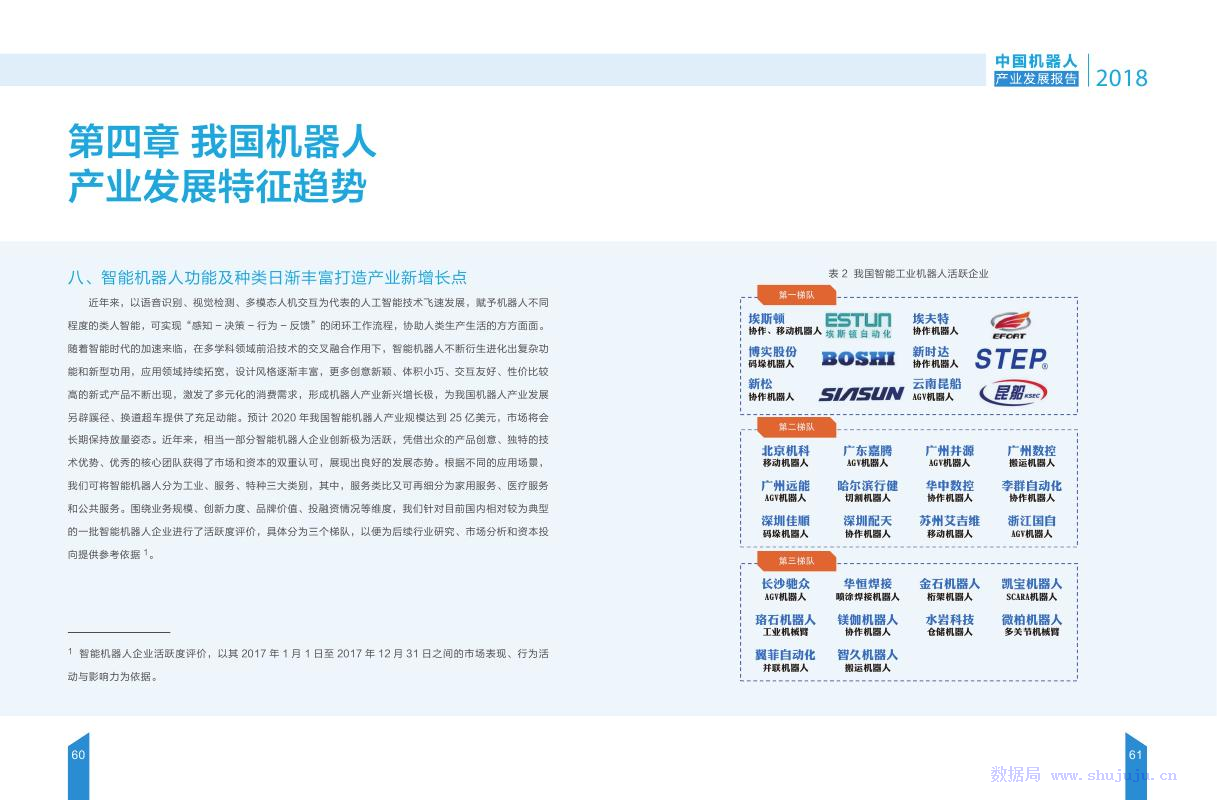
Task: Click company name 广东嘉腾
Action: [868, 451]
